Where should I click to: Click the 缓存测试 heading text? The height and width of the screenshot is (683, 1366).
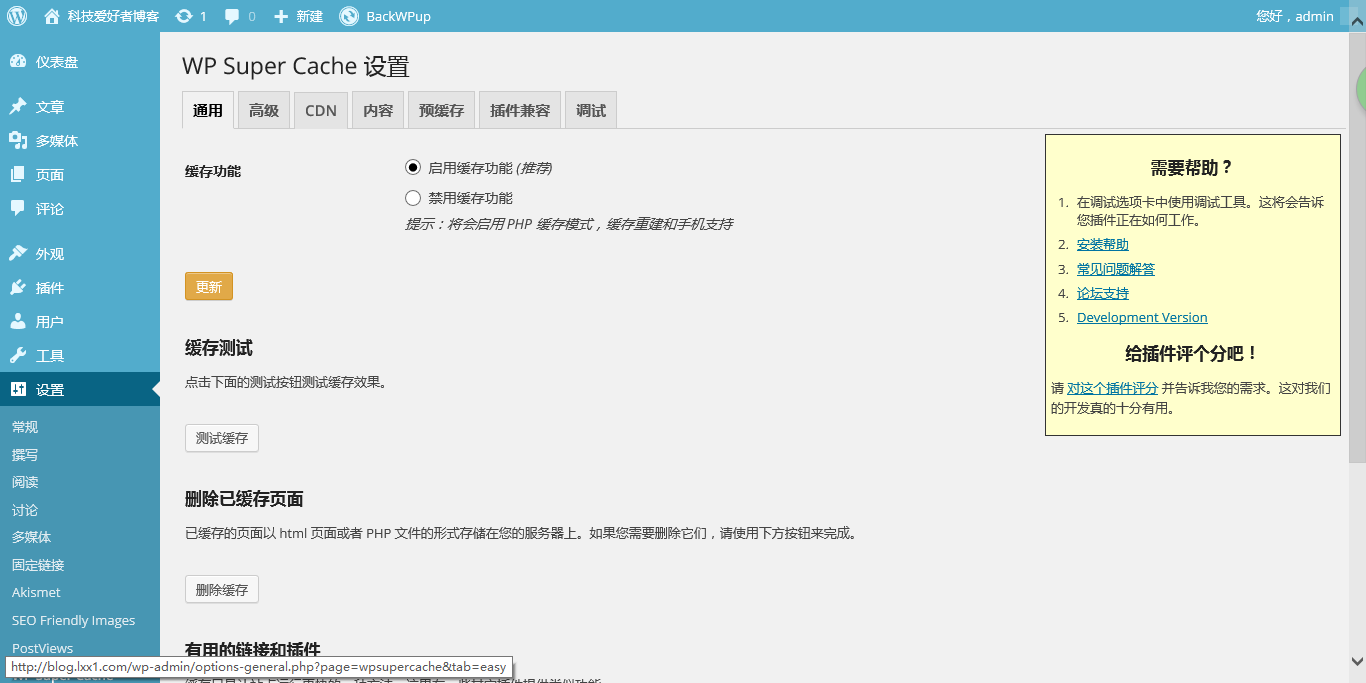[x=219, y=348]
